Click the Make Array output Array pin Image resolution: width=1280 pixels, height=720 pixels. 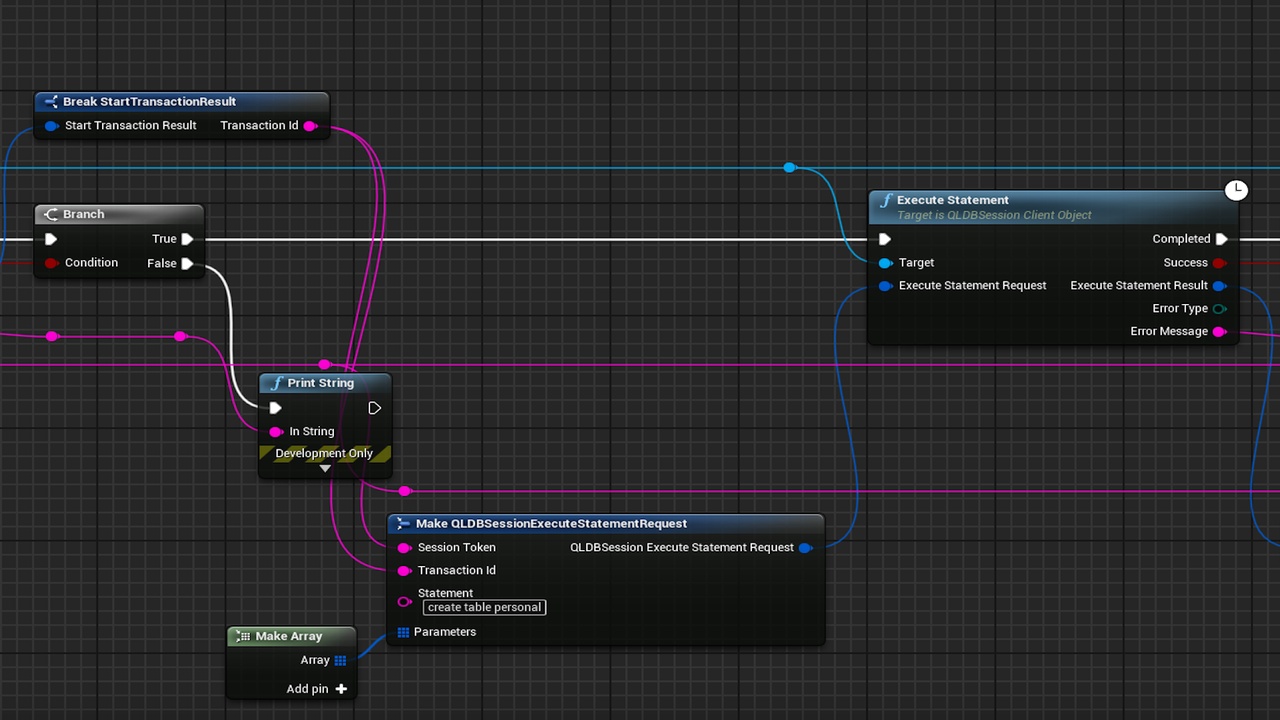(341, 661)
